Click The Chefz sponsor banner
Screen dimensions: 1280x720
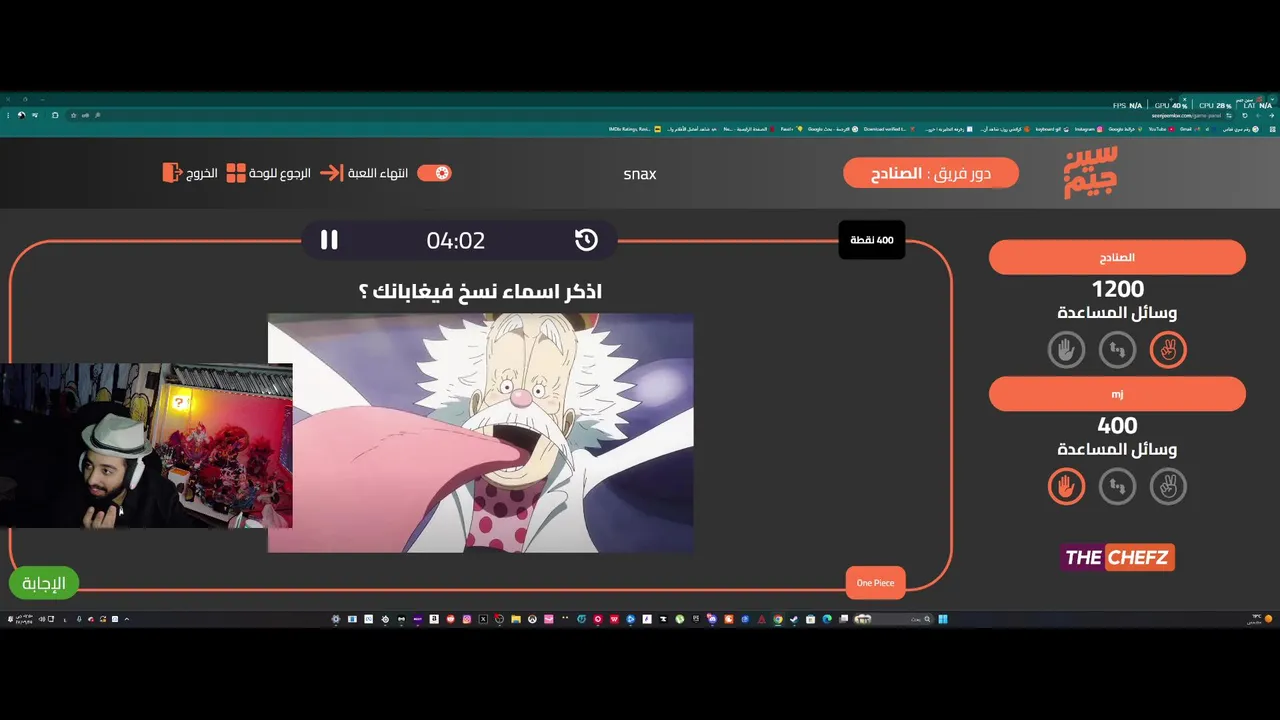pyautogui.click(x=1117, y=557)
